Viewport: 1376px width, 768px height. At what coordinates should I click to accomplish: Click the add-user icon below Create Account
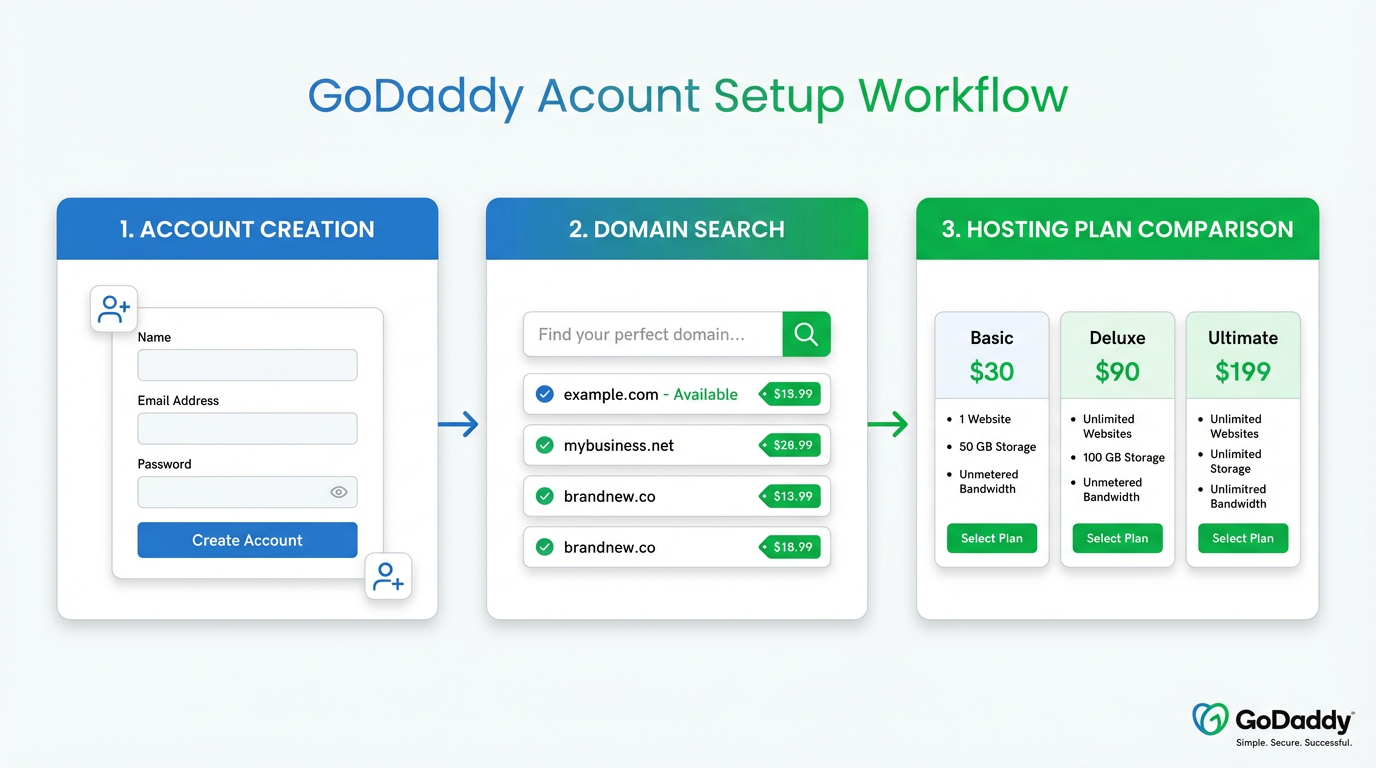(388, 576)
